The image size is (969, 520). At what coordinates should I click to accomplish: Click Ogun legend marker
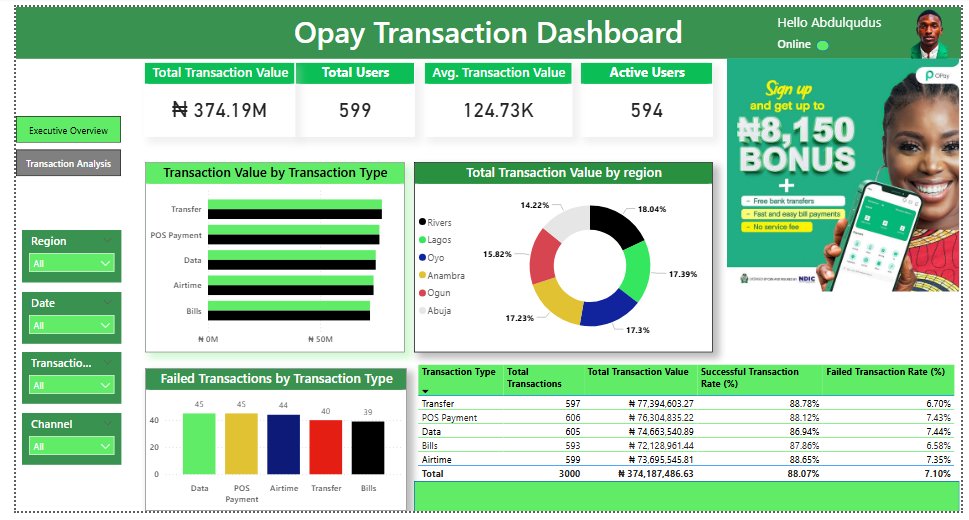click(423, 292)
